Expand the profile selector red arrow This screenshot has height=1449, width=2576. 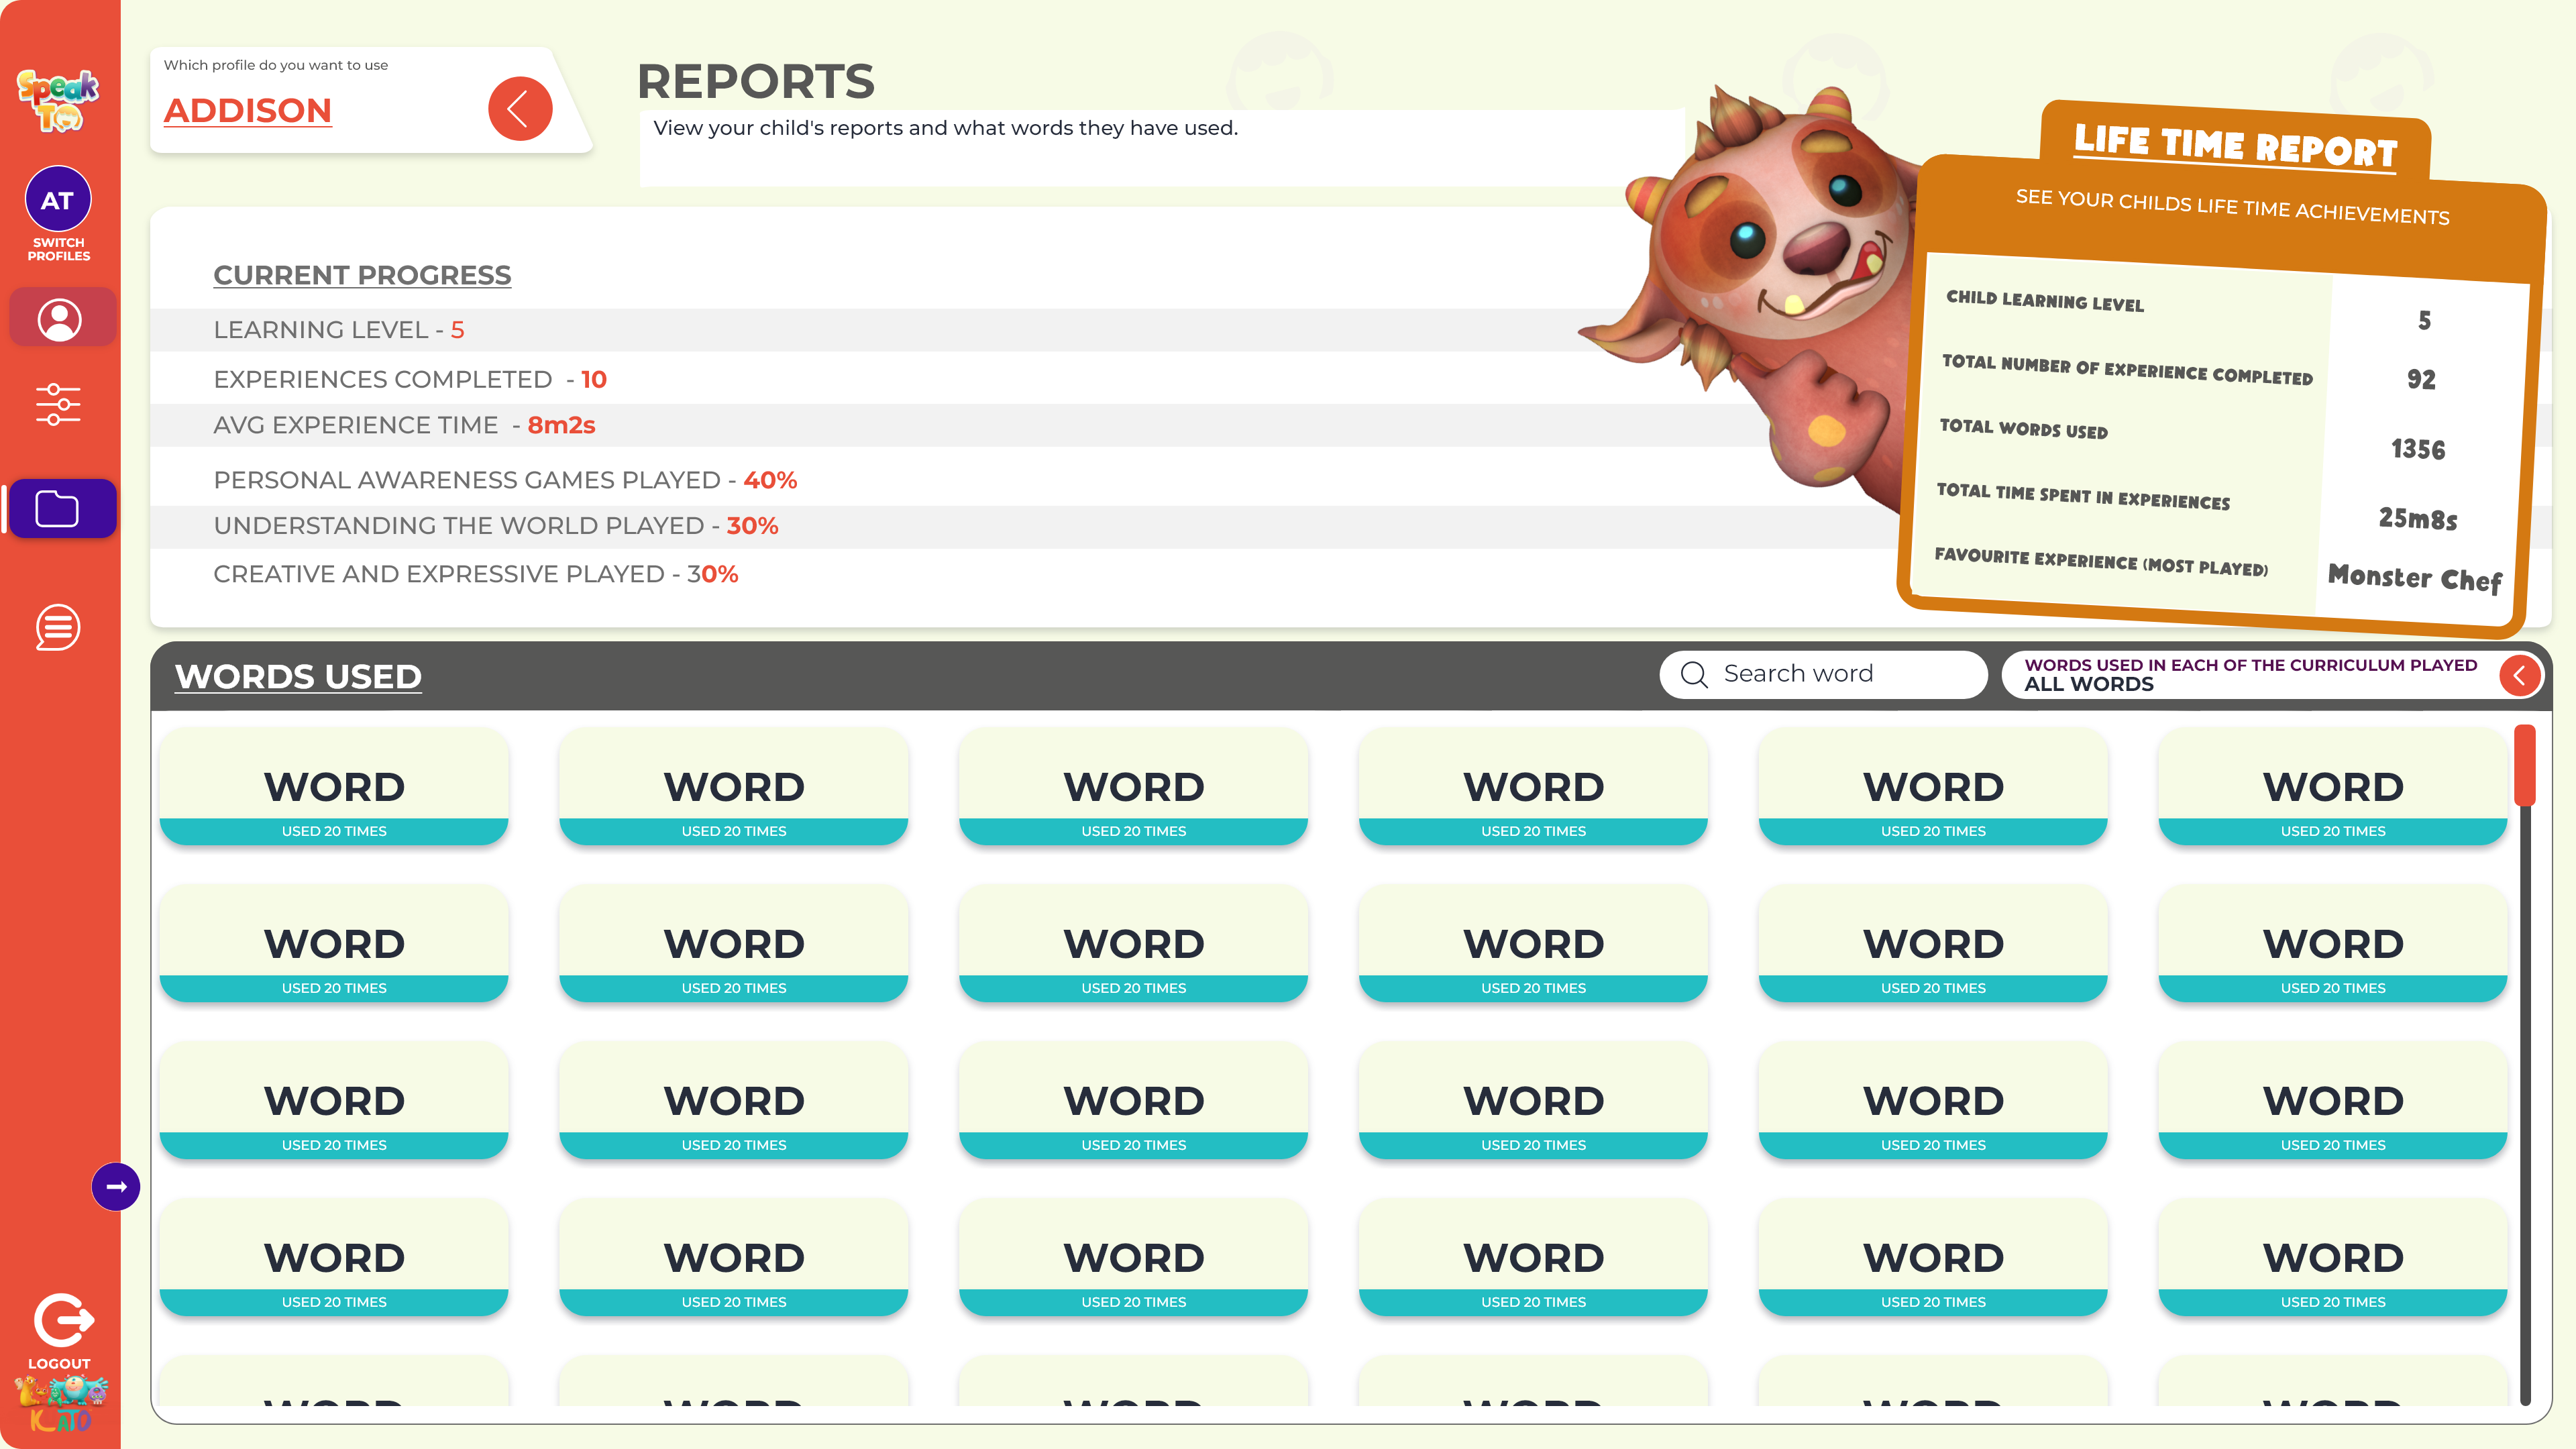(520, 109)
